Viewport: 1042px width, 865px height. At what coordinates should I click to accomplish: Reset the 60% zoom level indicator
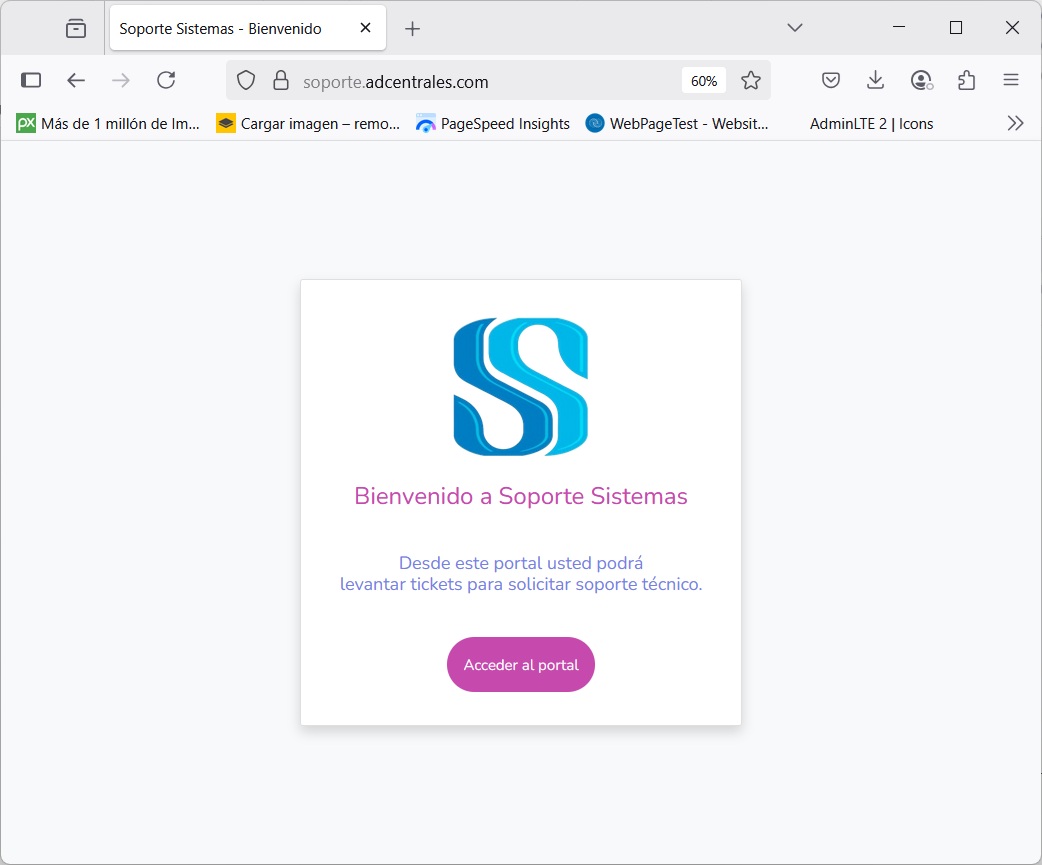704,81
